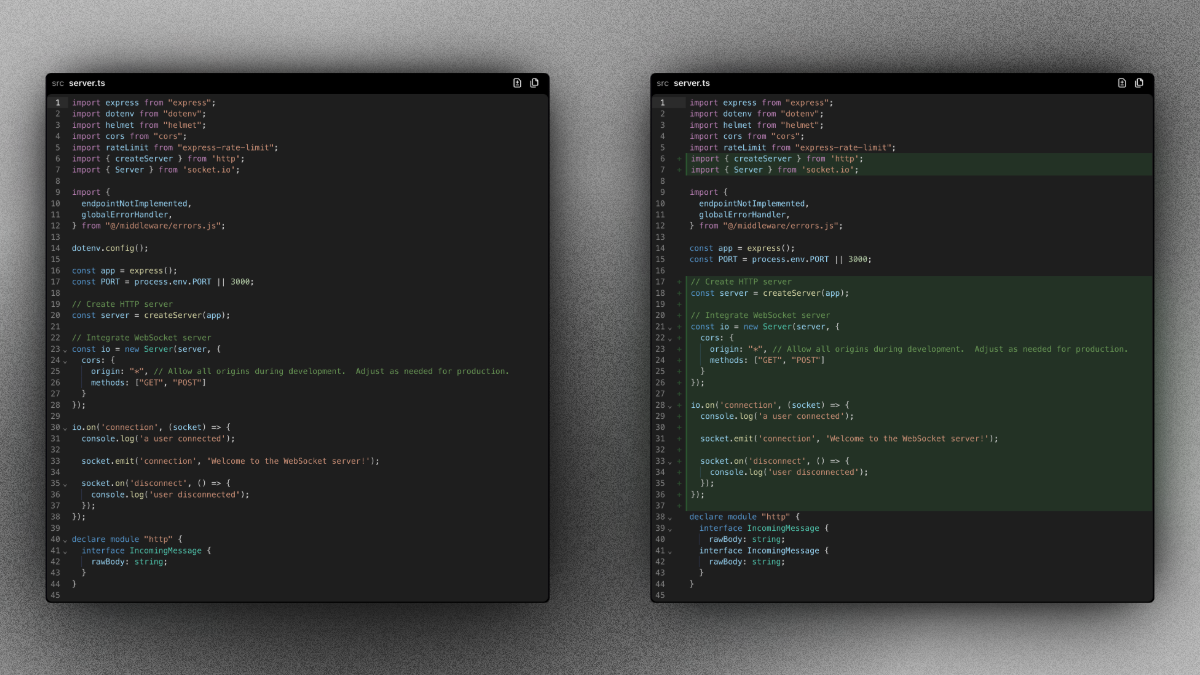The width and height of the screenshot is (1200, 675).
Task: Select the server.ts filename in the left panel
Action: click(x=87, y=83)
